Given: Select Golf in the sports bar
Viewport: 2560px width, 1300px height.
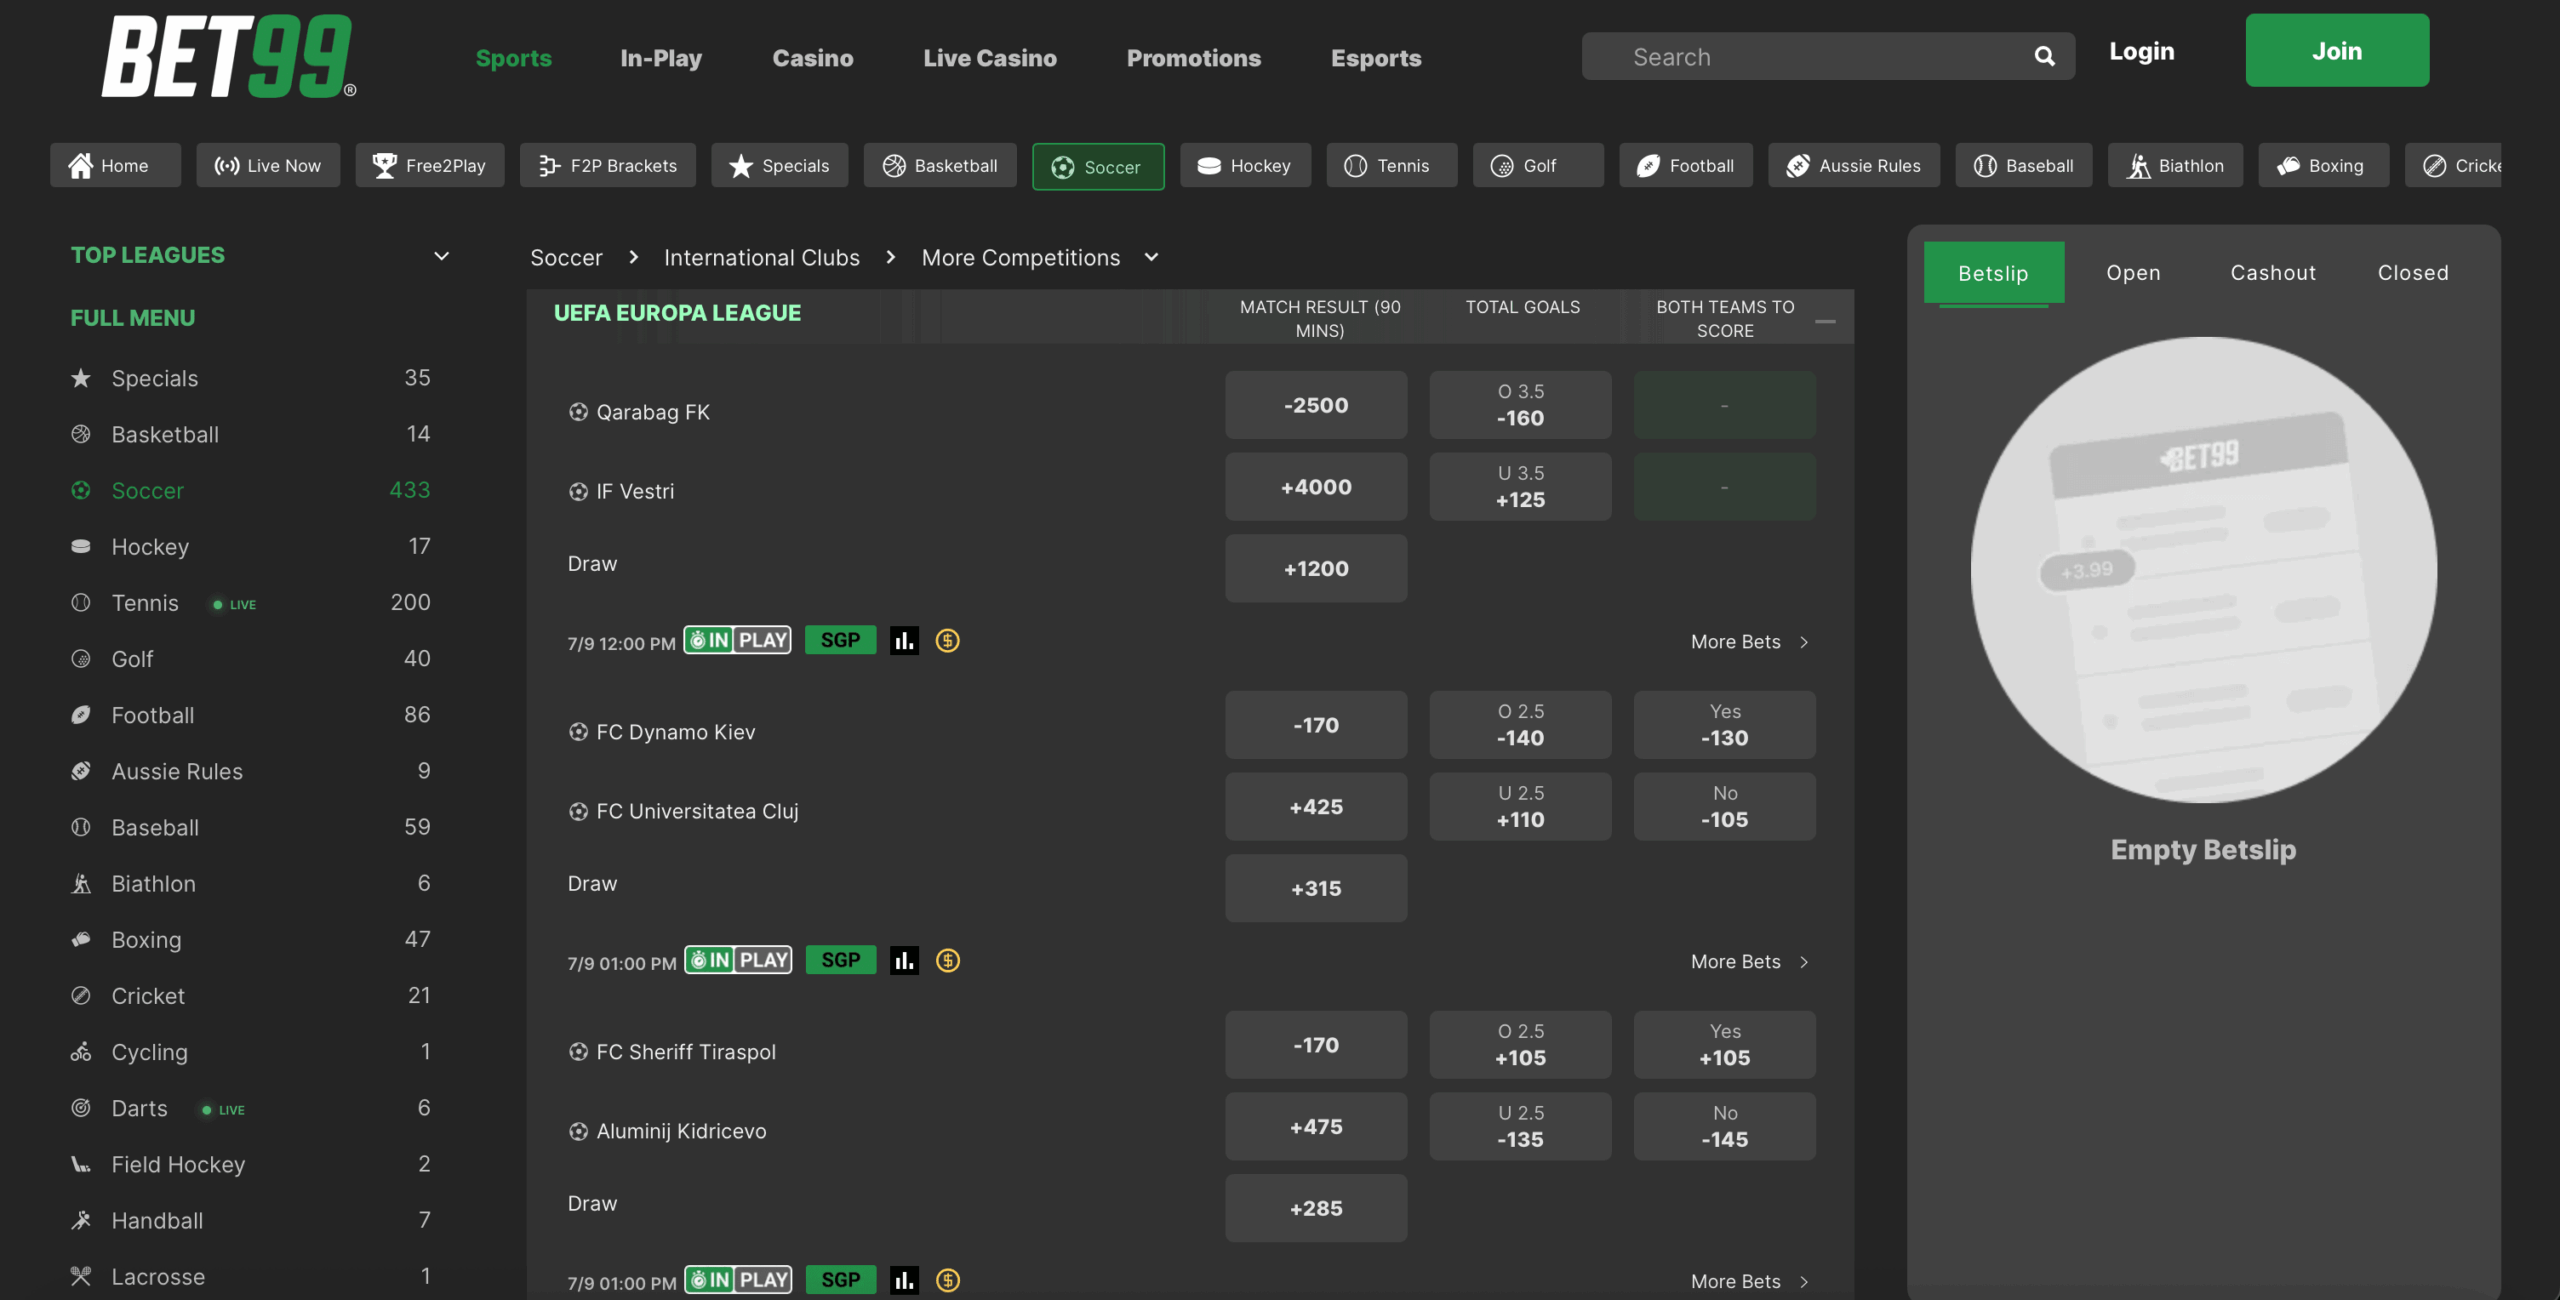Looking at the screenshot, I should [x=1538, y=166].
